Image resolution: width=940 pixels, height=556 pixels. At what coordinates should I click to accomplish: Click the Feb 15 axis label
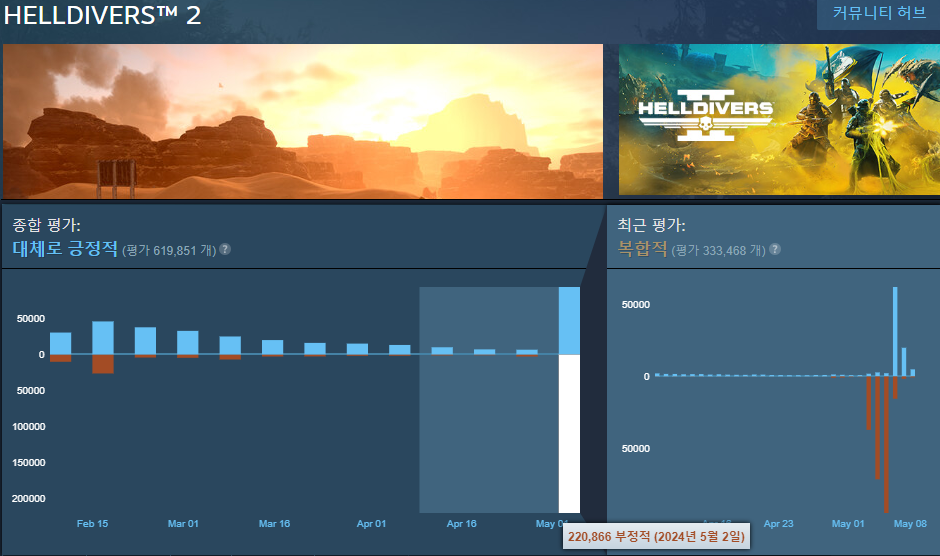[92, 524]
